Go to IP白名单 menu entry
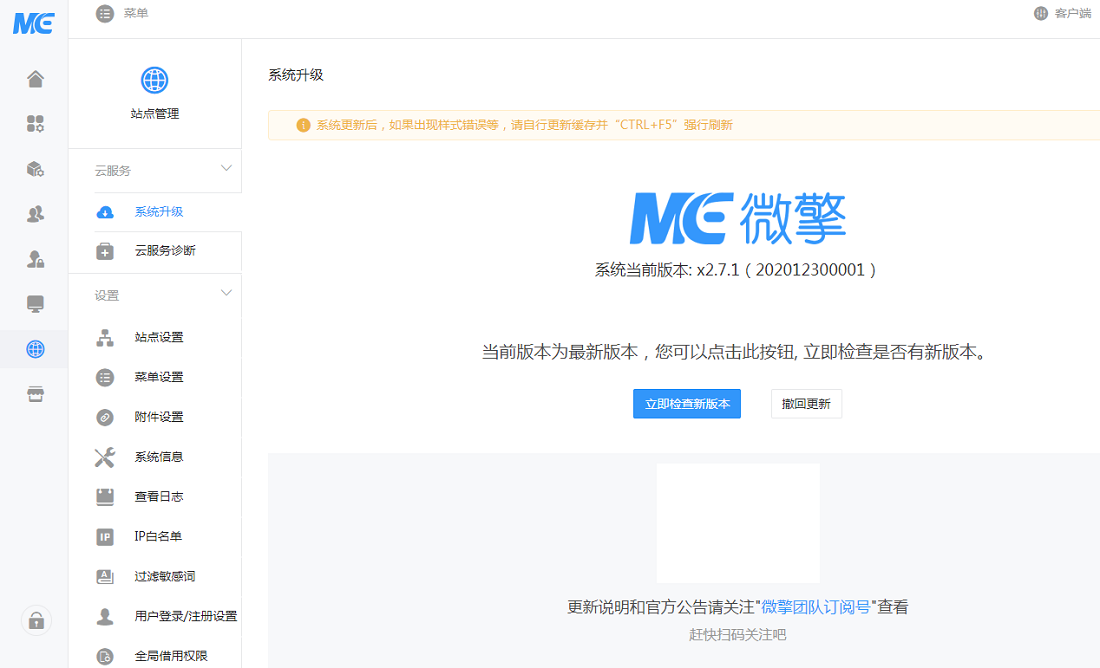 tap(158, 537)
